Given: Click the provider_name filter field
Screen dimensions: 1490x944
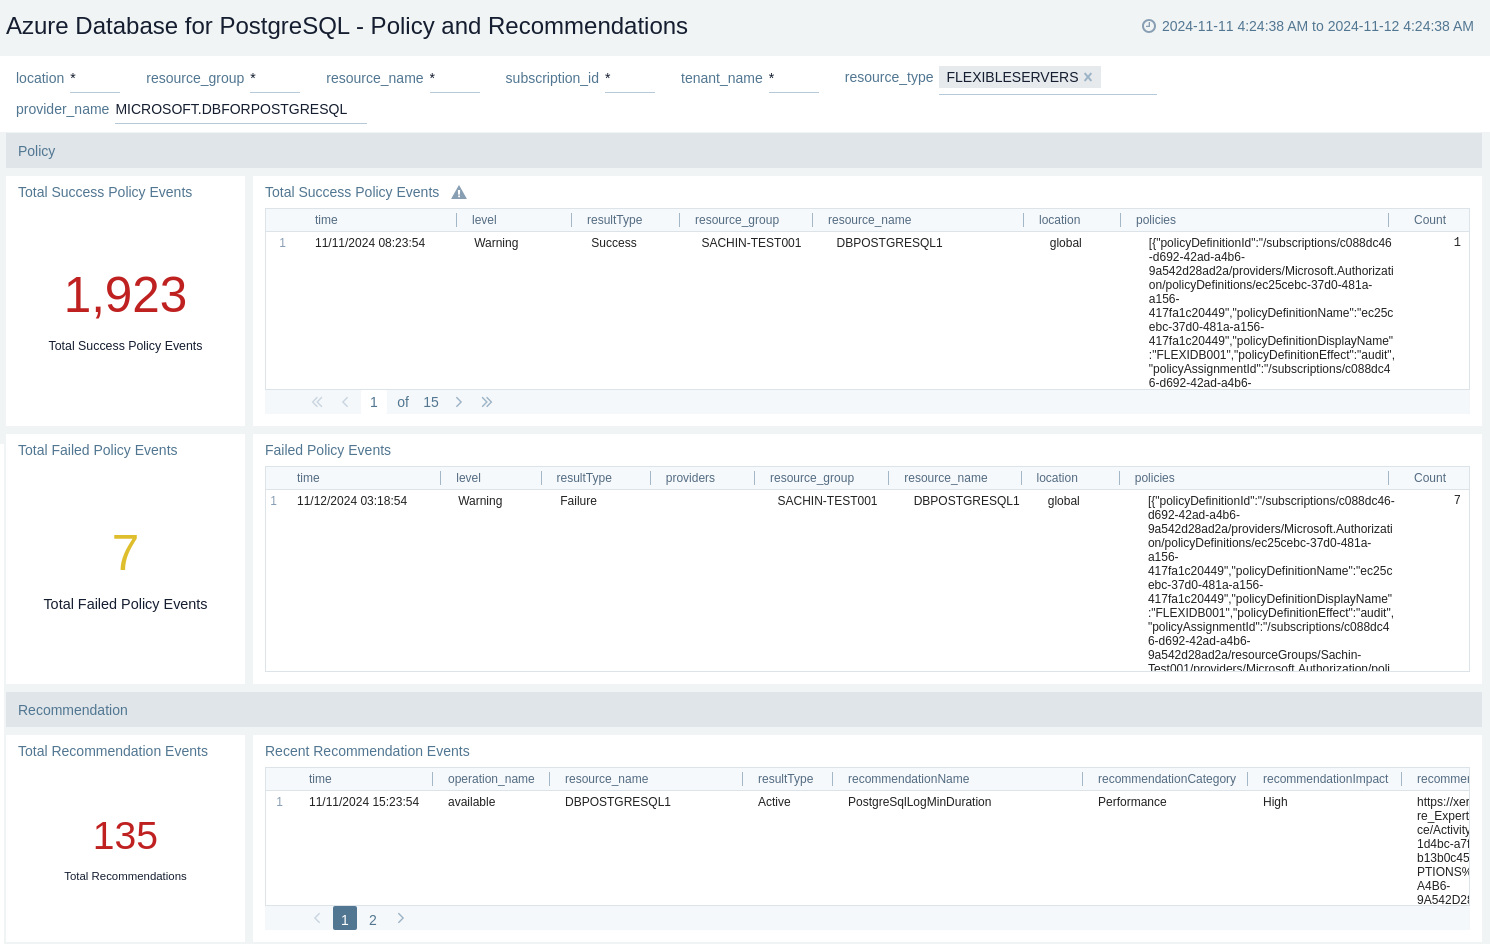Looking at the screenshot, I should pos(241,109).
